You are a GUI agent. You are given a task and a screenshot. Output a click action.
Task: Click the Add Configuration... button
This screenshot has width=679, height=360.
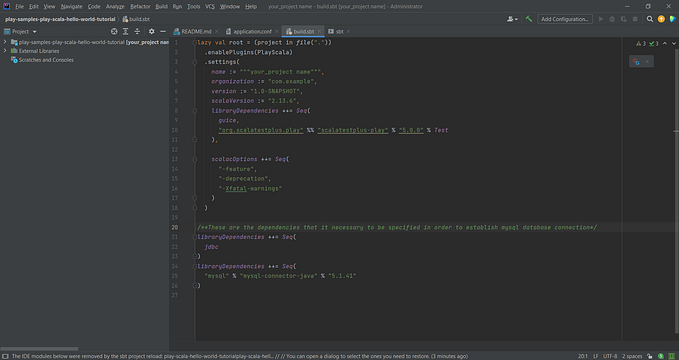[x=565, y=19]
